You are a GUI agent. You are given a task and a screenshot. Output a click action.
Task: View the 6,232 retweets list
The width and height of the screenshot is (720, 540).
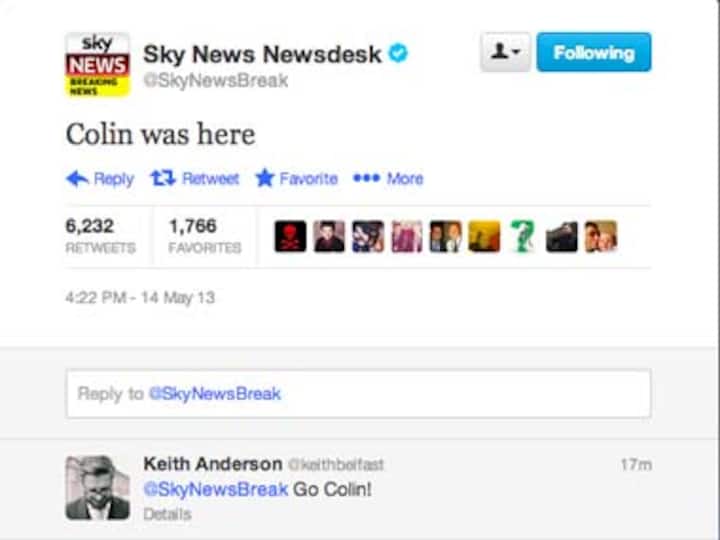coord(101,236)
